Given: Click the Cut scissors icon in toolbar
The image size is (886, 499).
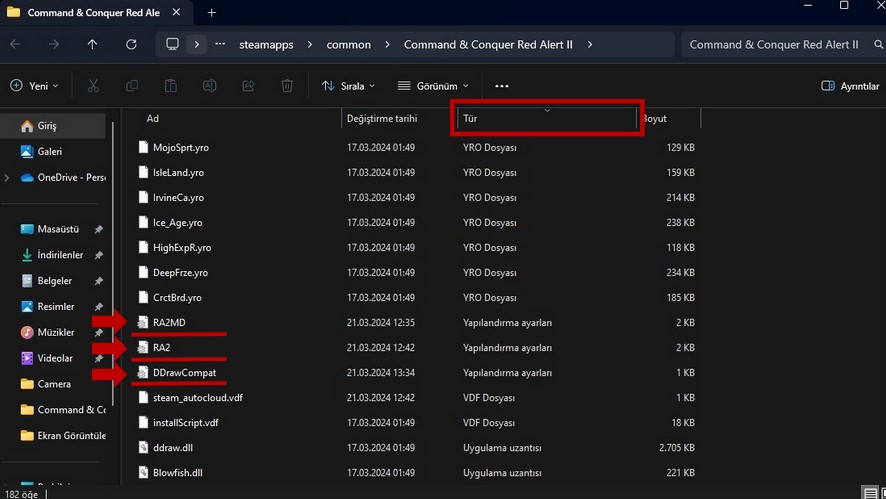Looking at the screenshot, I should 93,86.
